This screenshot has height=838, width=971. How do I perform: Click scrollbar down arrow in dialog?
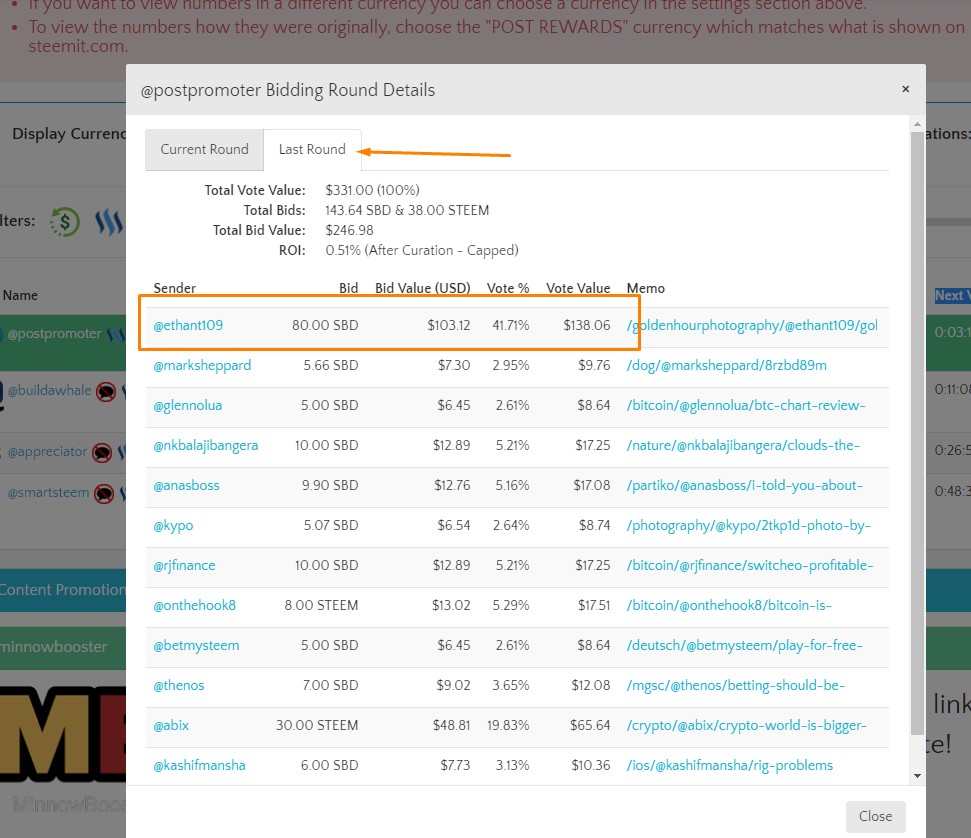[x=917, y=775]
